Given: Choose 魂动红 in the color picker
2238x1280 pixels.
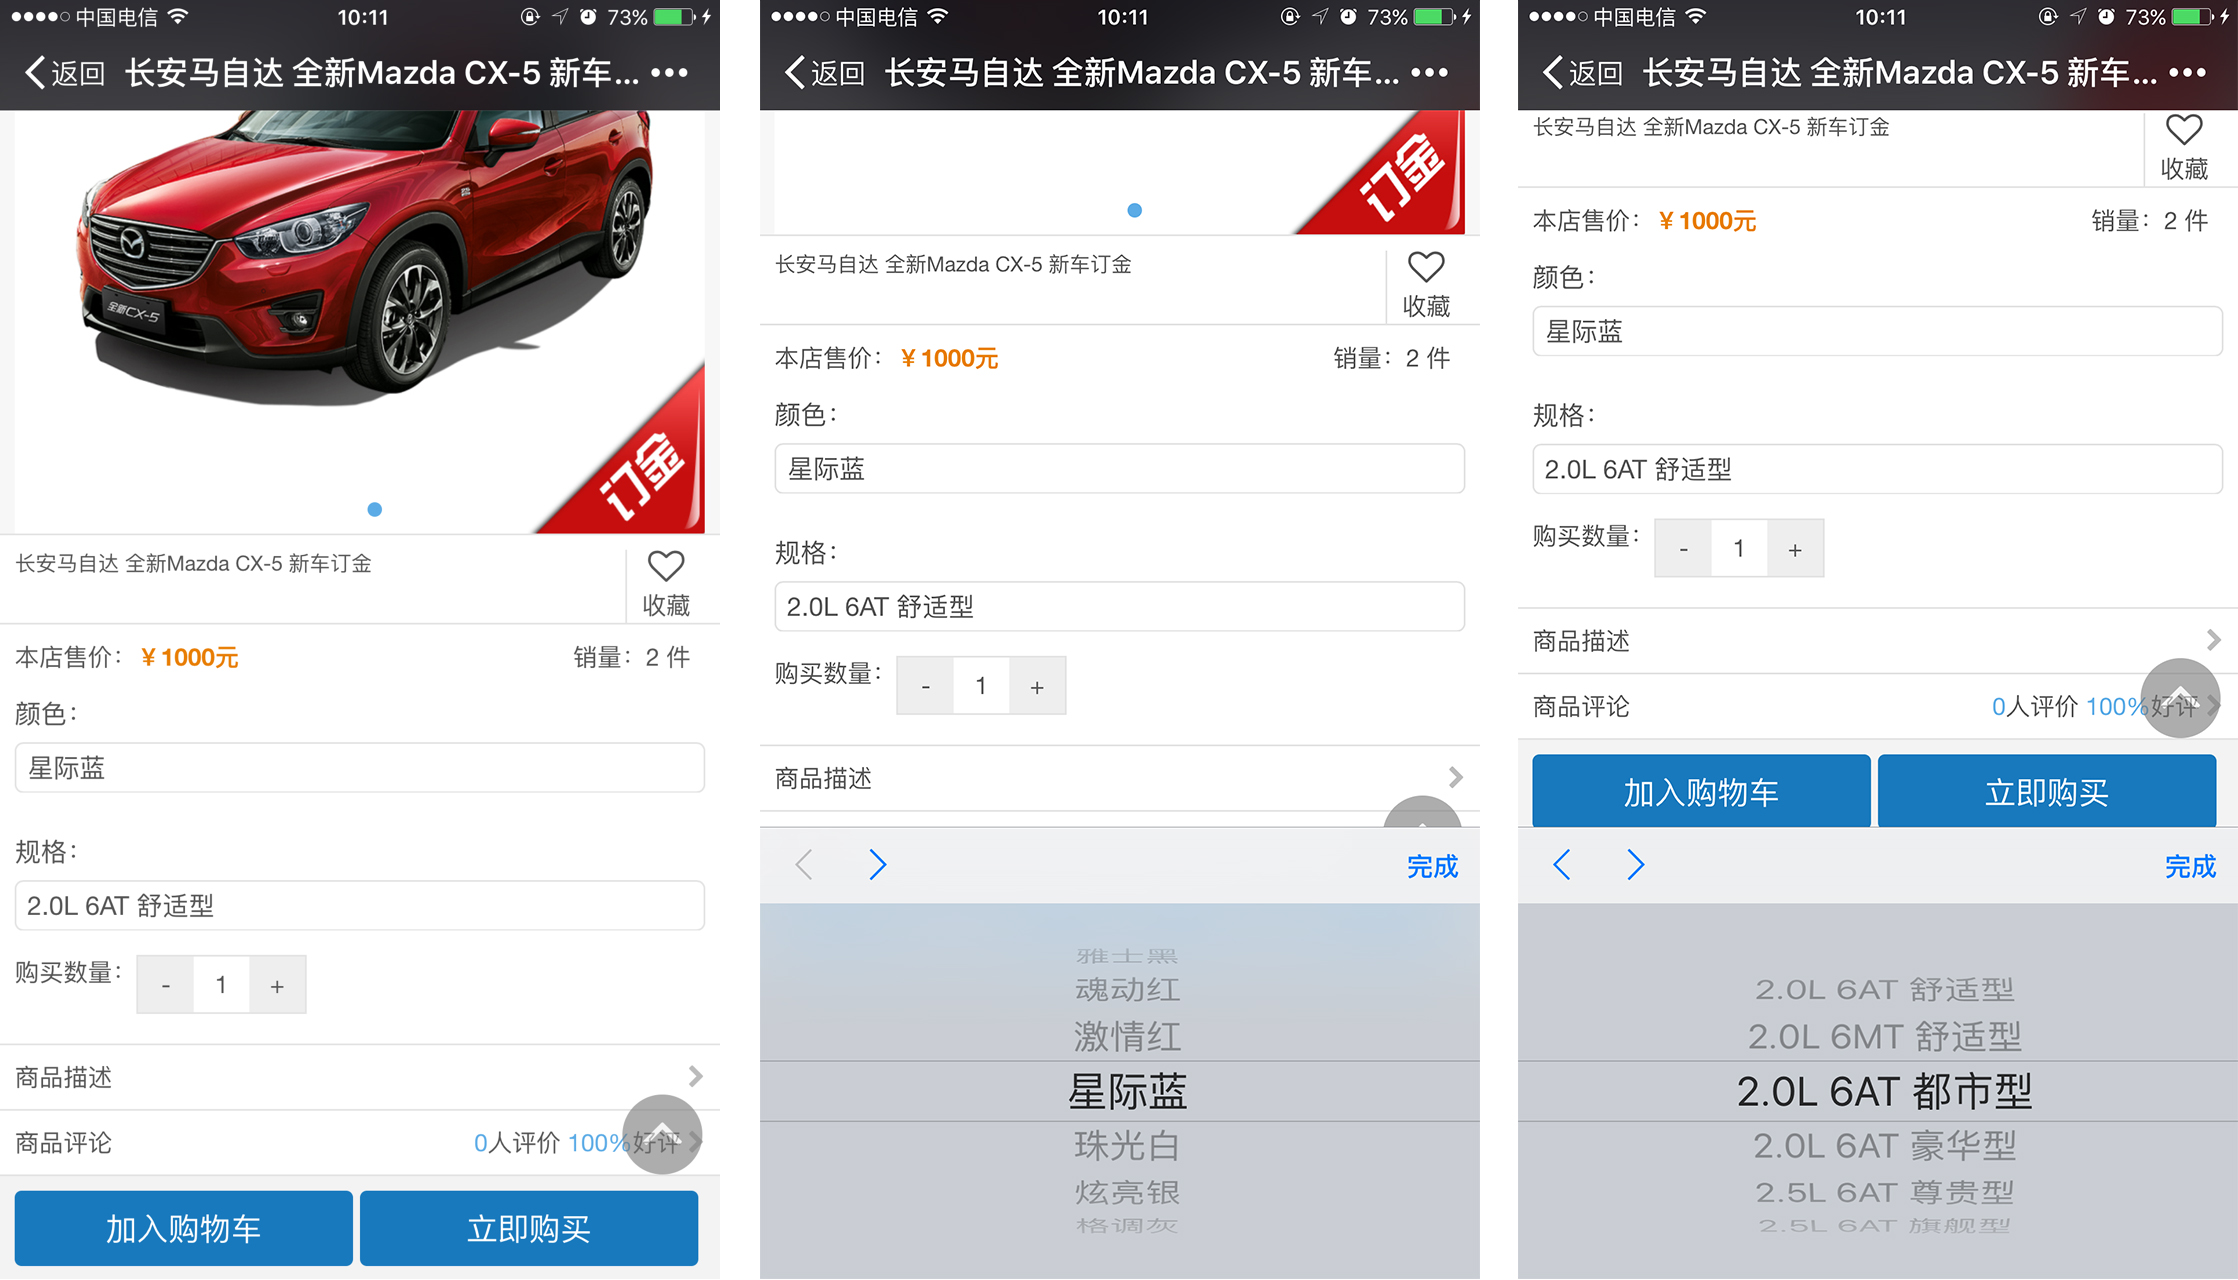Looking at the screenshot, I should coord(1128,990).
